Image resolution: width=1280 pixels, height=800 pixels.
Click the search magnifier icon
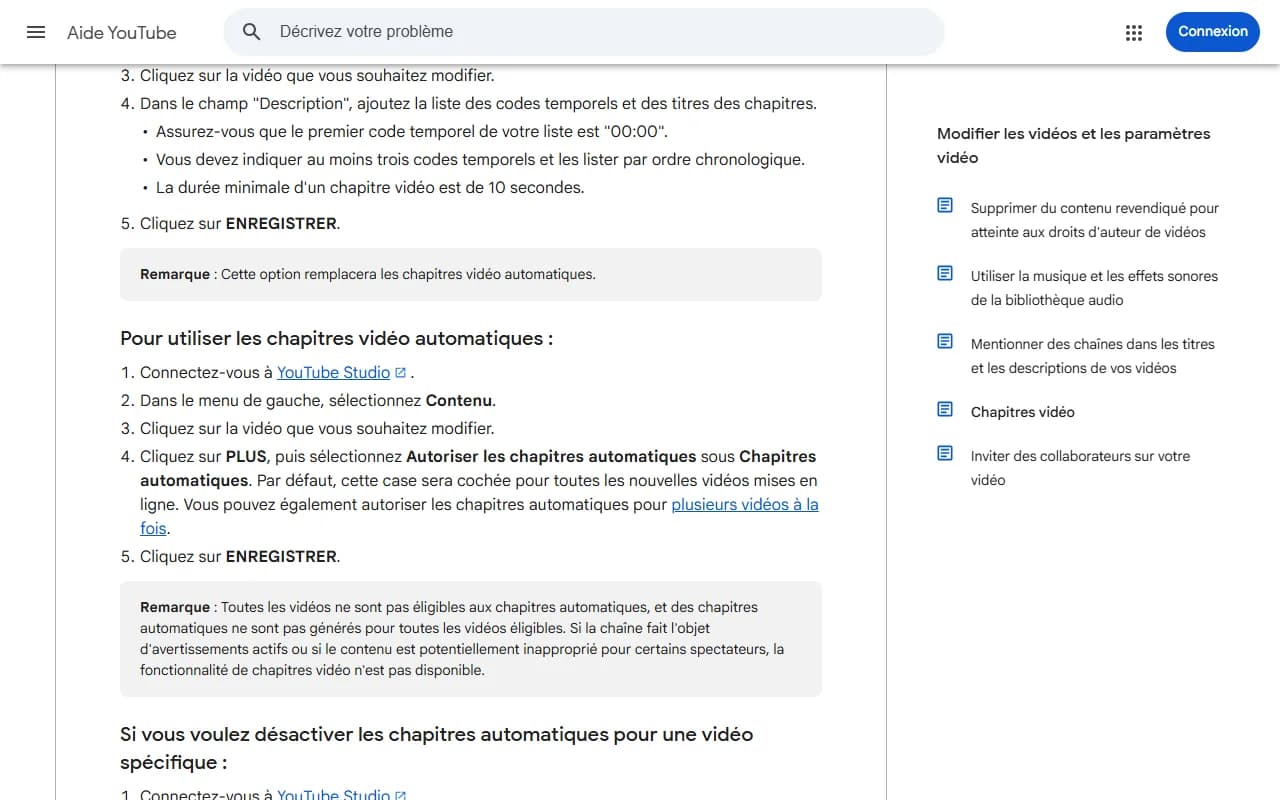click(x=252, y=32)
